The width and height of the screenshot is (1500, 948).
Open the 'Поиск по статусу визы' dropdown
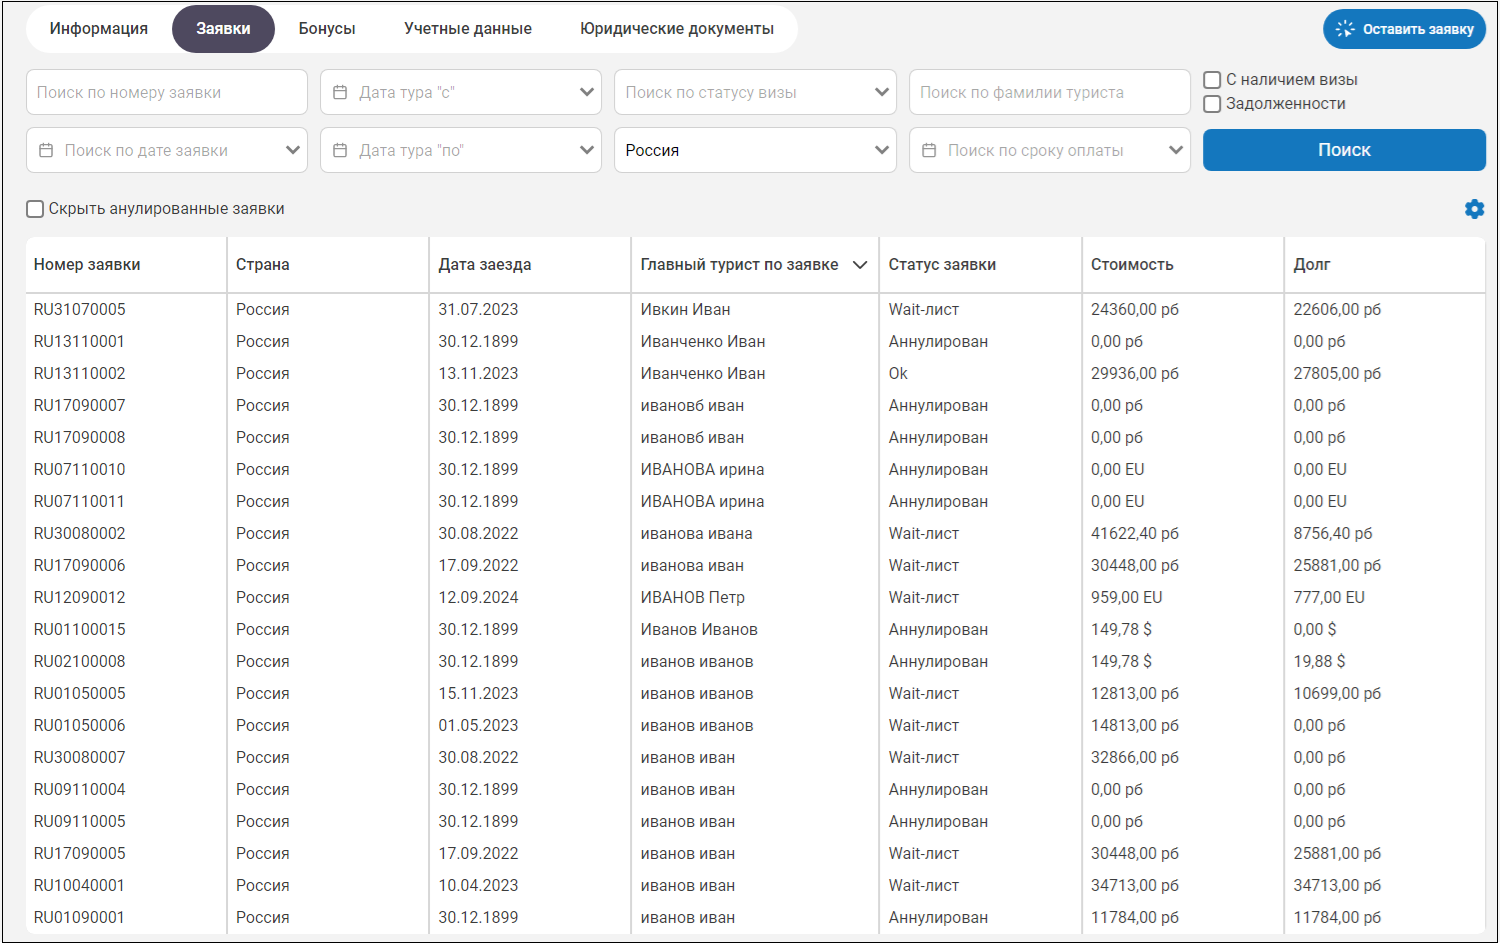(x=754, y=92)
